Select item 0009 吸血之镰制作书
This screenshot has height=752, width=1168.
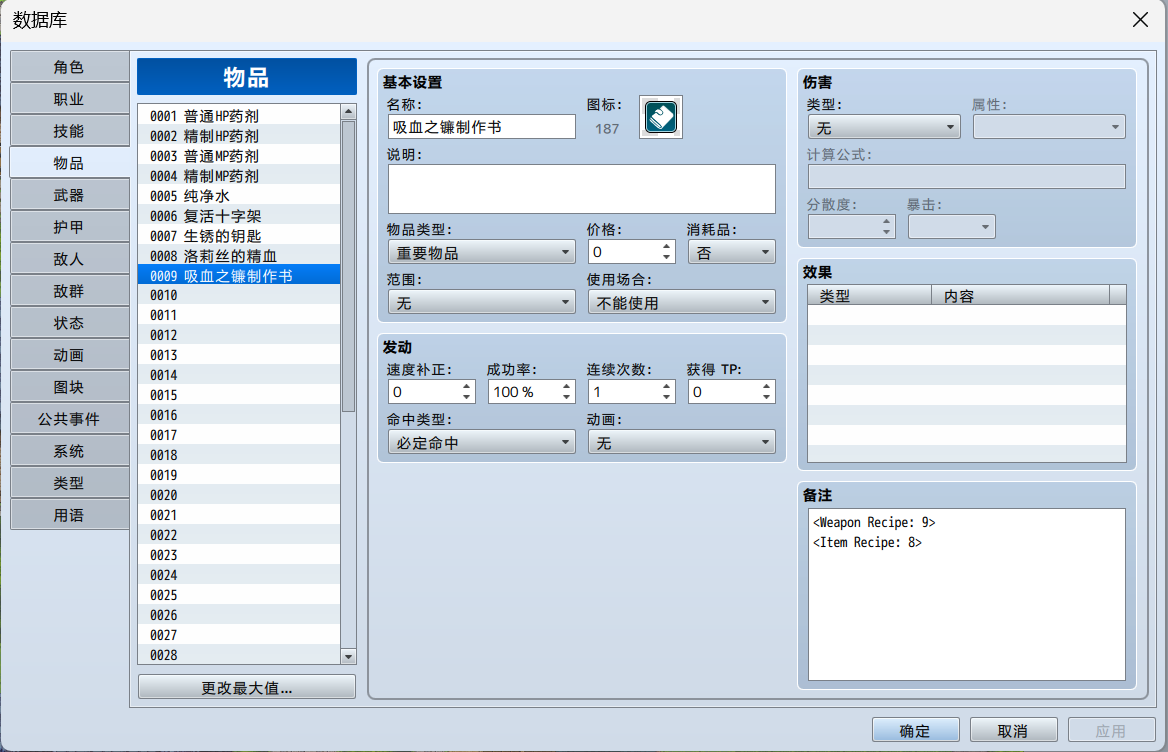[239, 275]
